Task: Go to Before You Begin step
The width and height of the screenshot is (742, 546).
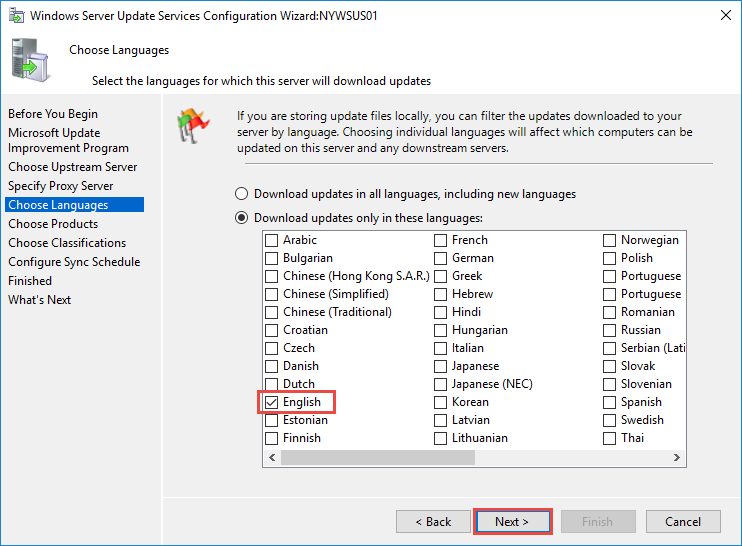Action: click(x=53, y=114)
